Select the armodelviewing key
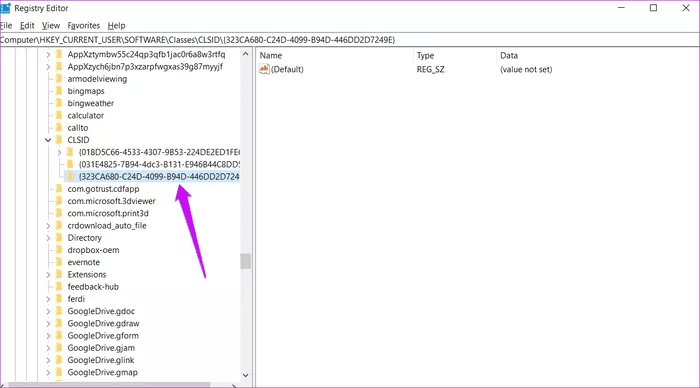The width and height of the screenshot is (700, 388). [x=97, y=79]
